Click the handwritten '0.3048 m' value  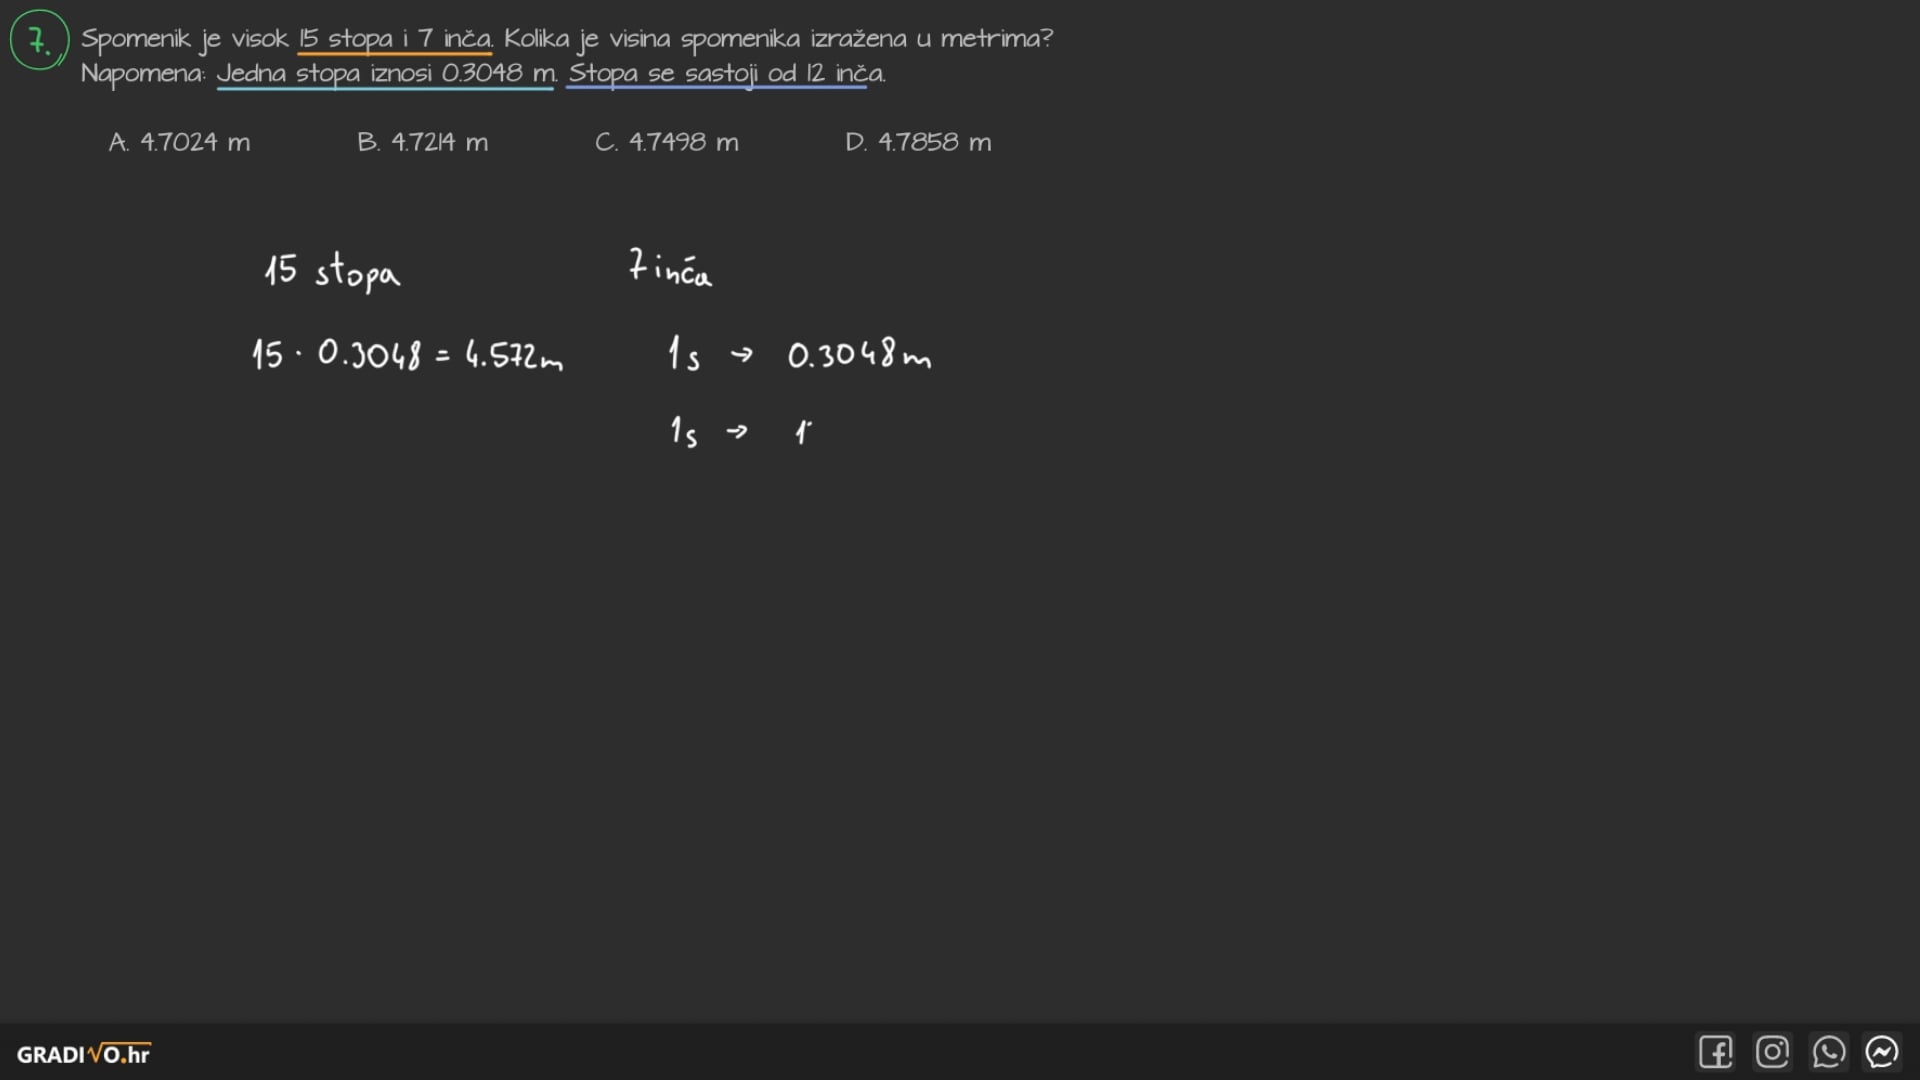pyautogui.click(x=858, y=355)
